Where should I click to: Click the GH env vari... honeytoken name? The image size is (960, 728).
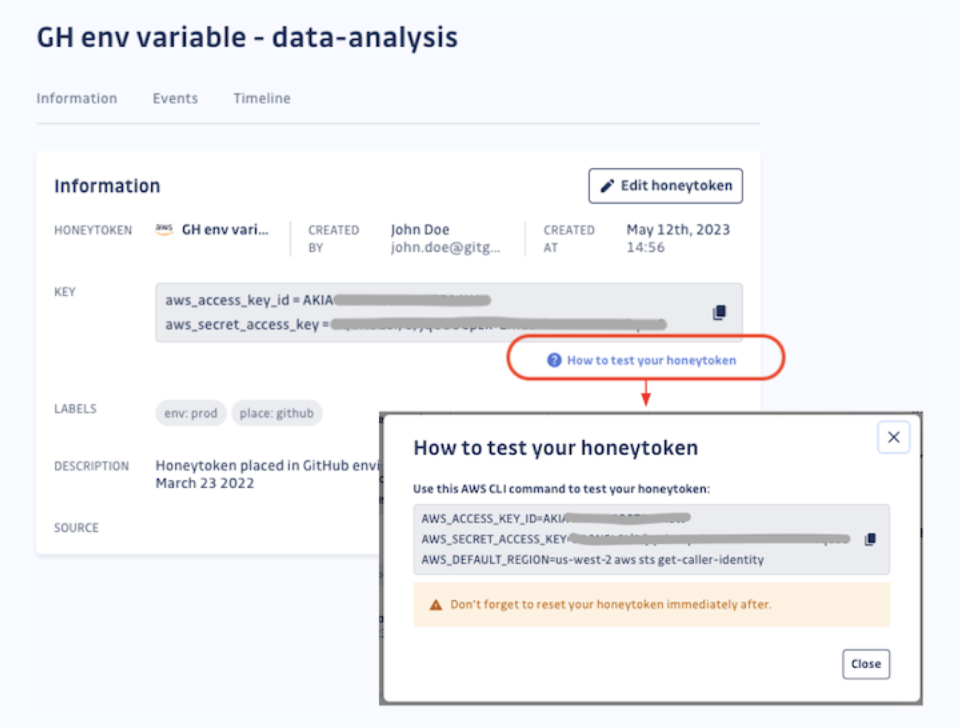(225, 230)
